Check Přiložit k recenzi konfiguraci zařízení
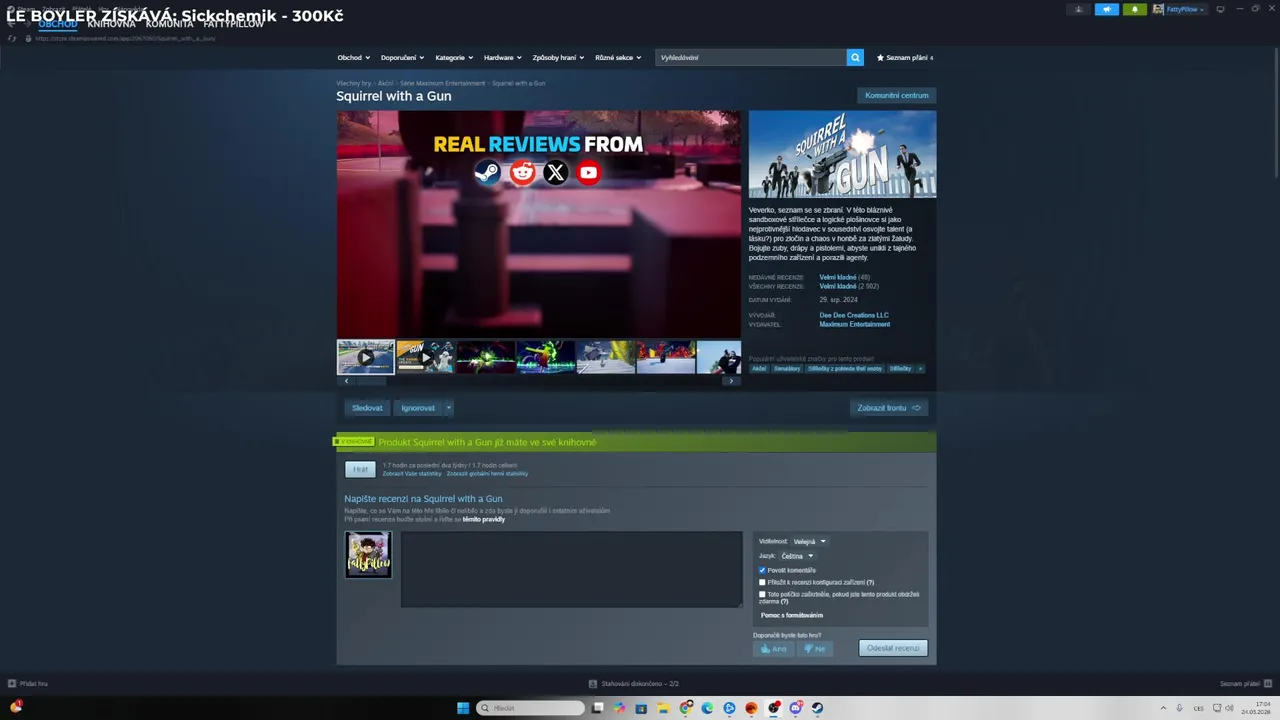 coord(762,582)
